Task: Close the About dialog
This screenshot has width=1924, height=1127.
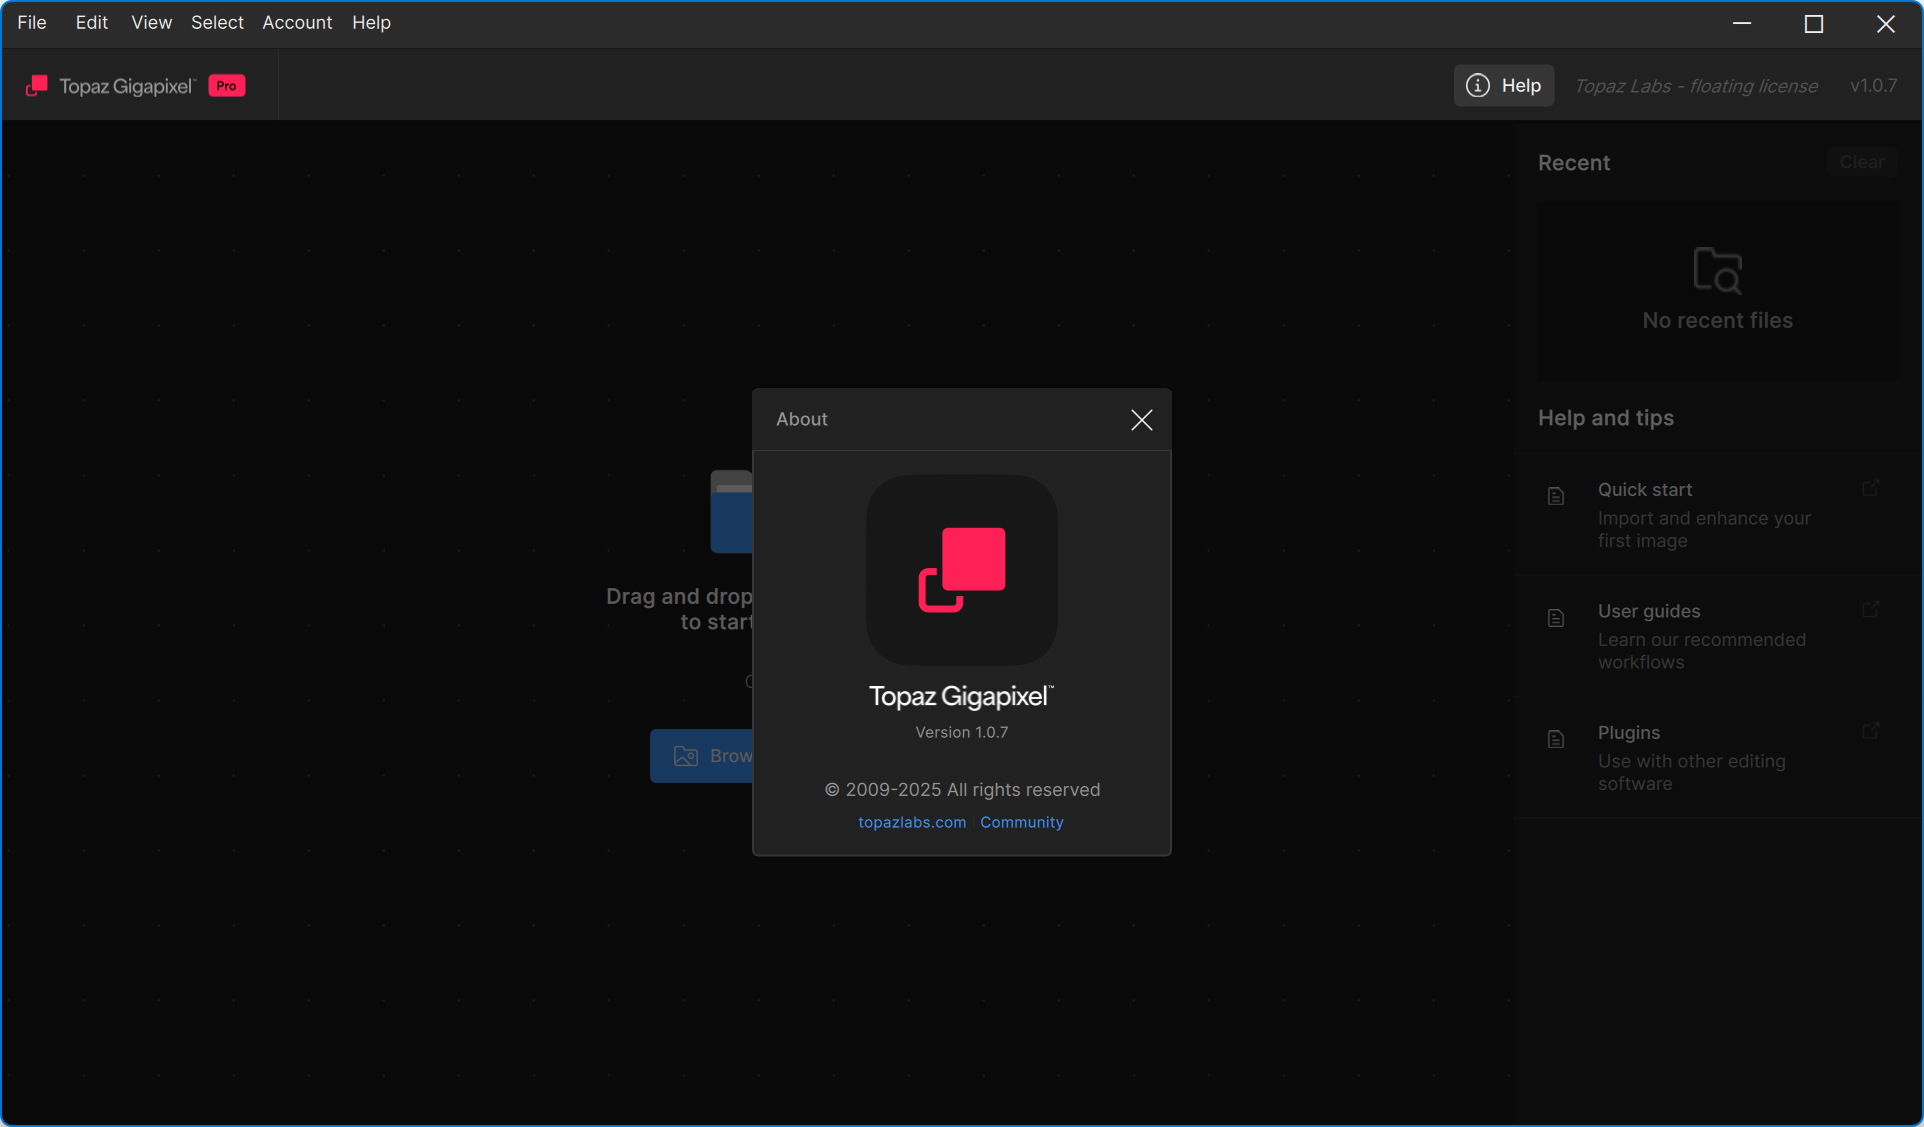Action: [x=1141, y=420]
